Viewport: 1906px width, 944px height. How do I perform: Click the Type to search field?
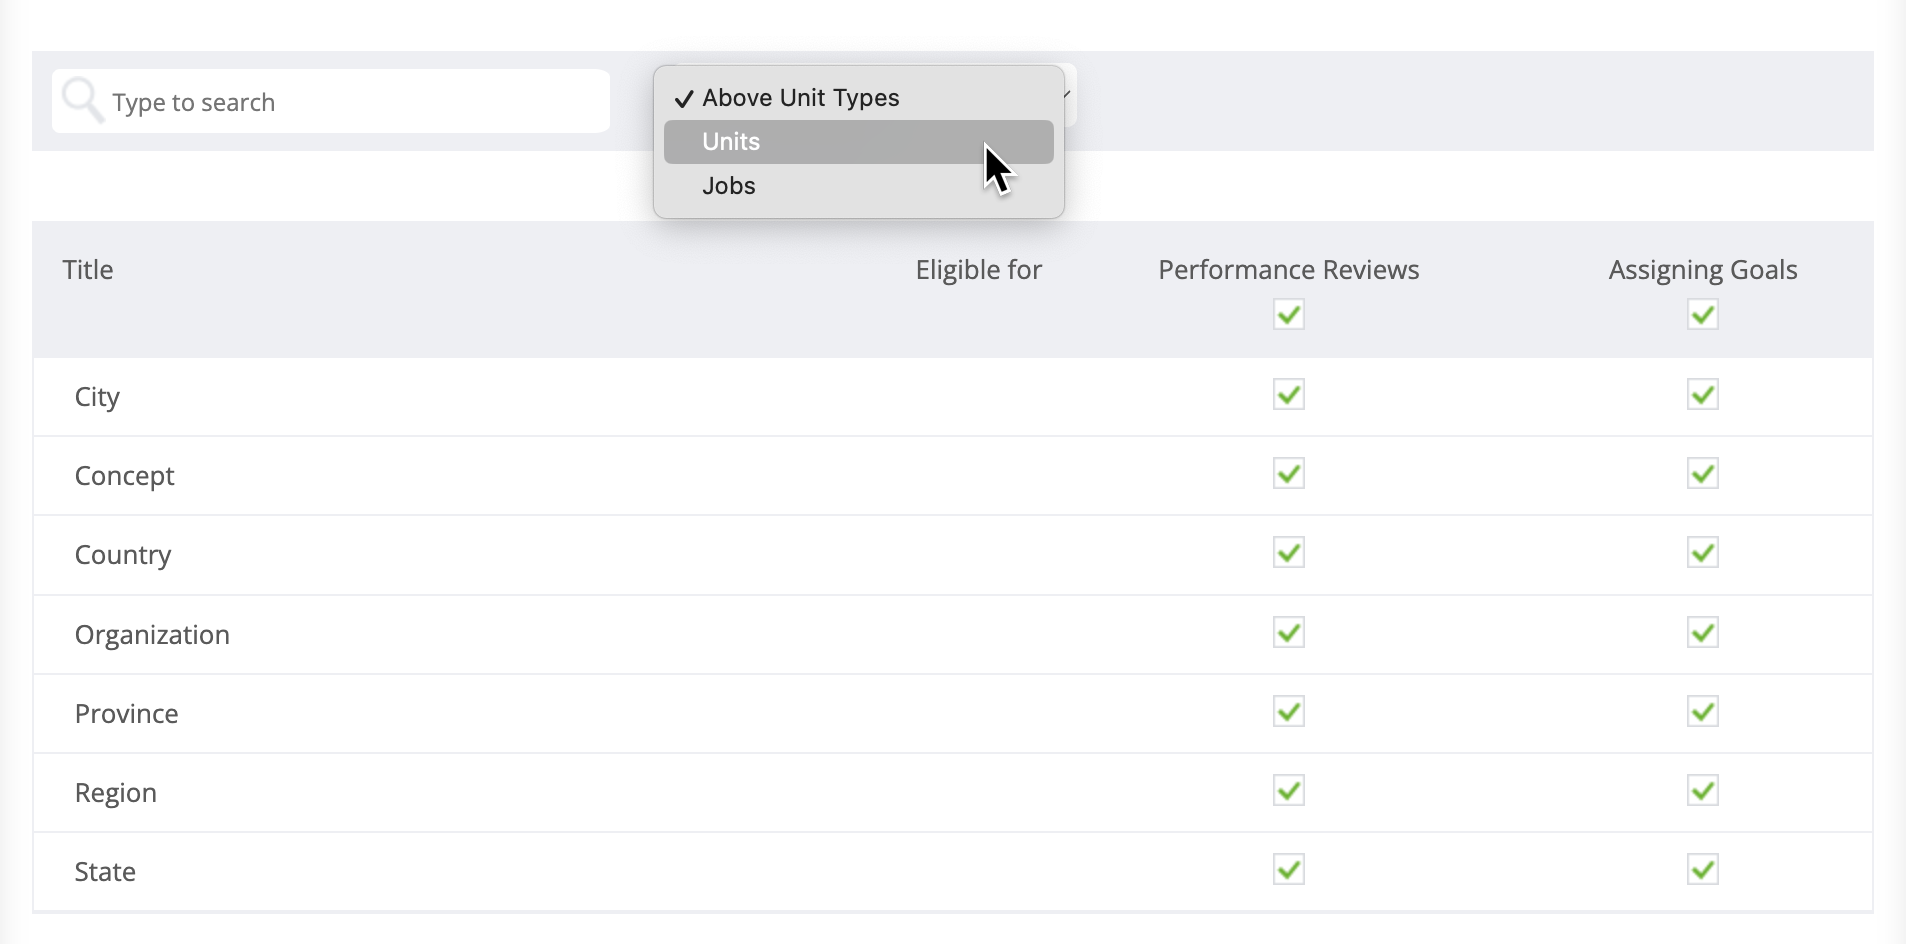331,101
